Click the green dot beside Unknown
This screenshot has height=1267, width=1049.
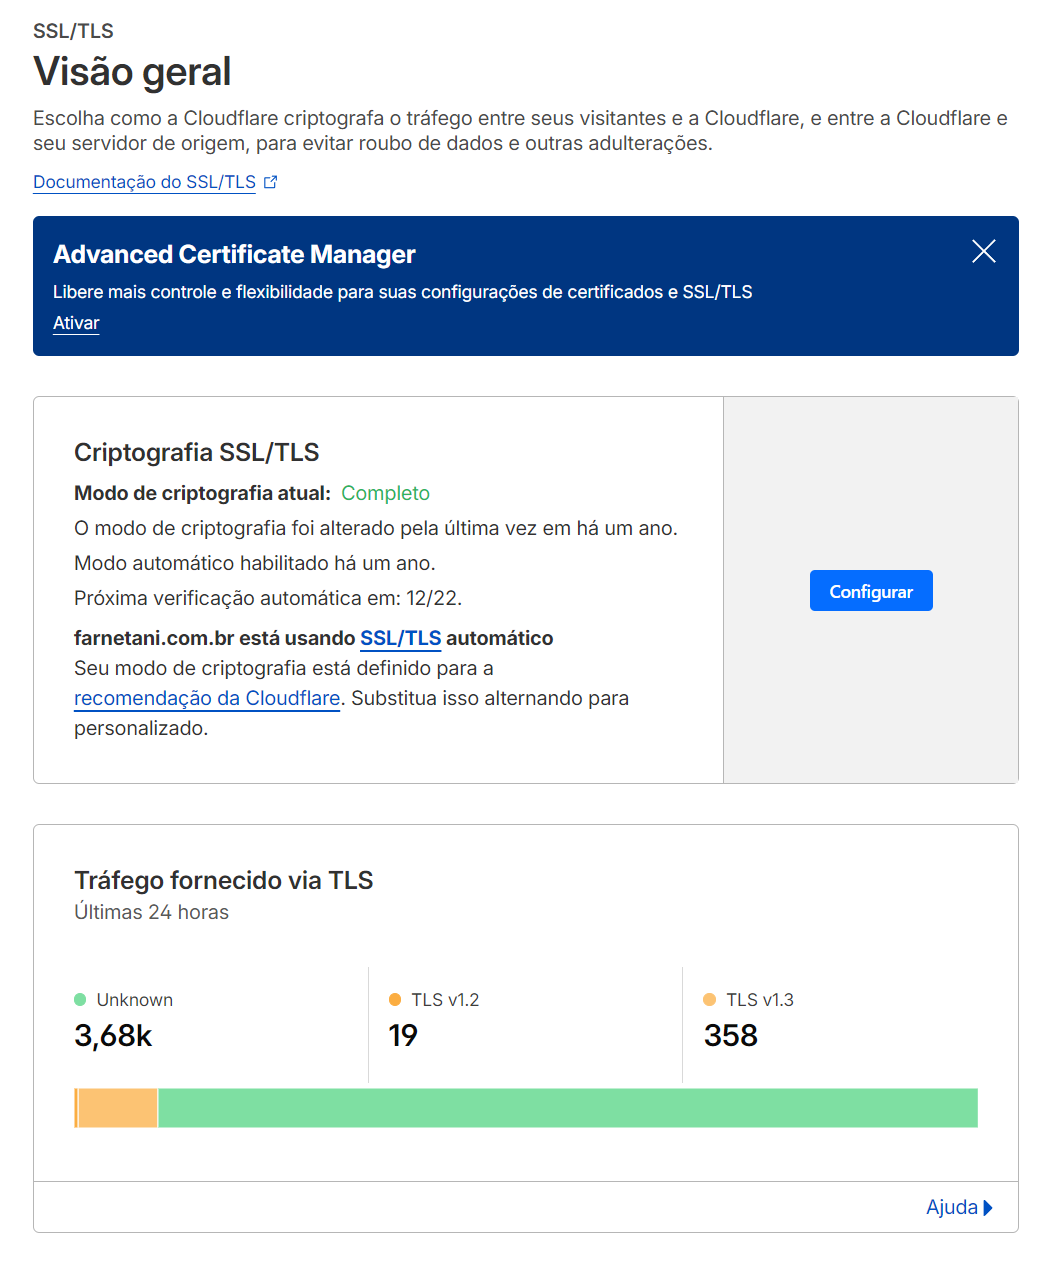tap(80, 1000)
